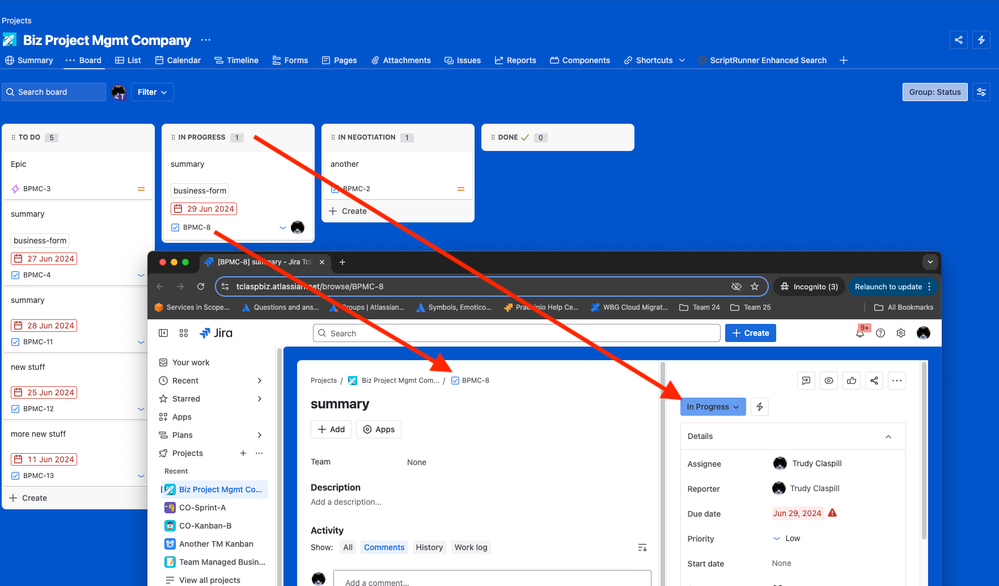Open the issue actions ellipsis menu
999x586 pixels.
click(896, 381)
